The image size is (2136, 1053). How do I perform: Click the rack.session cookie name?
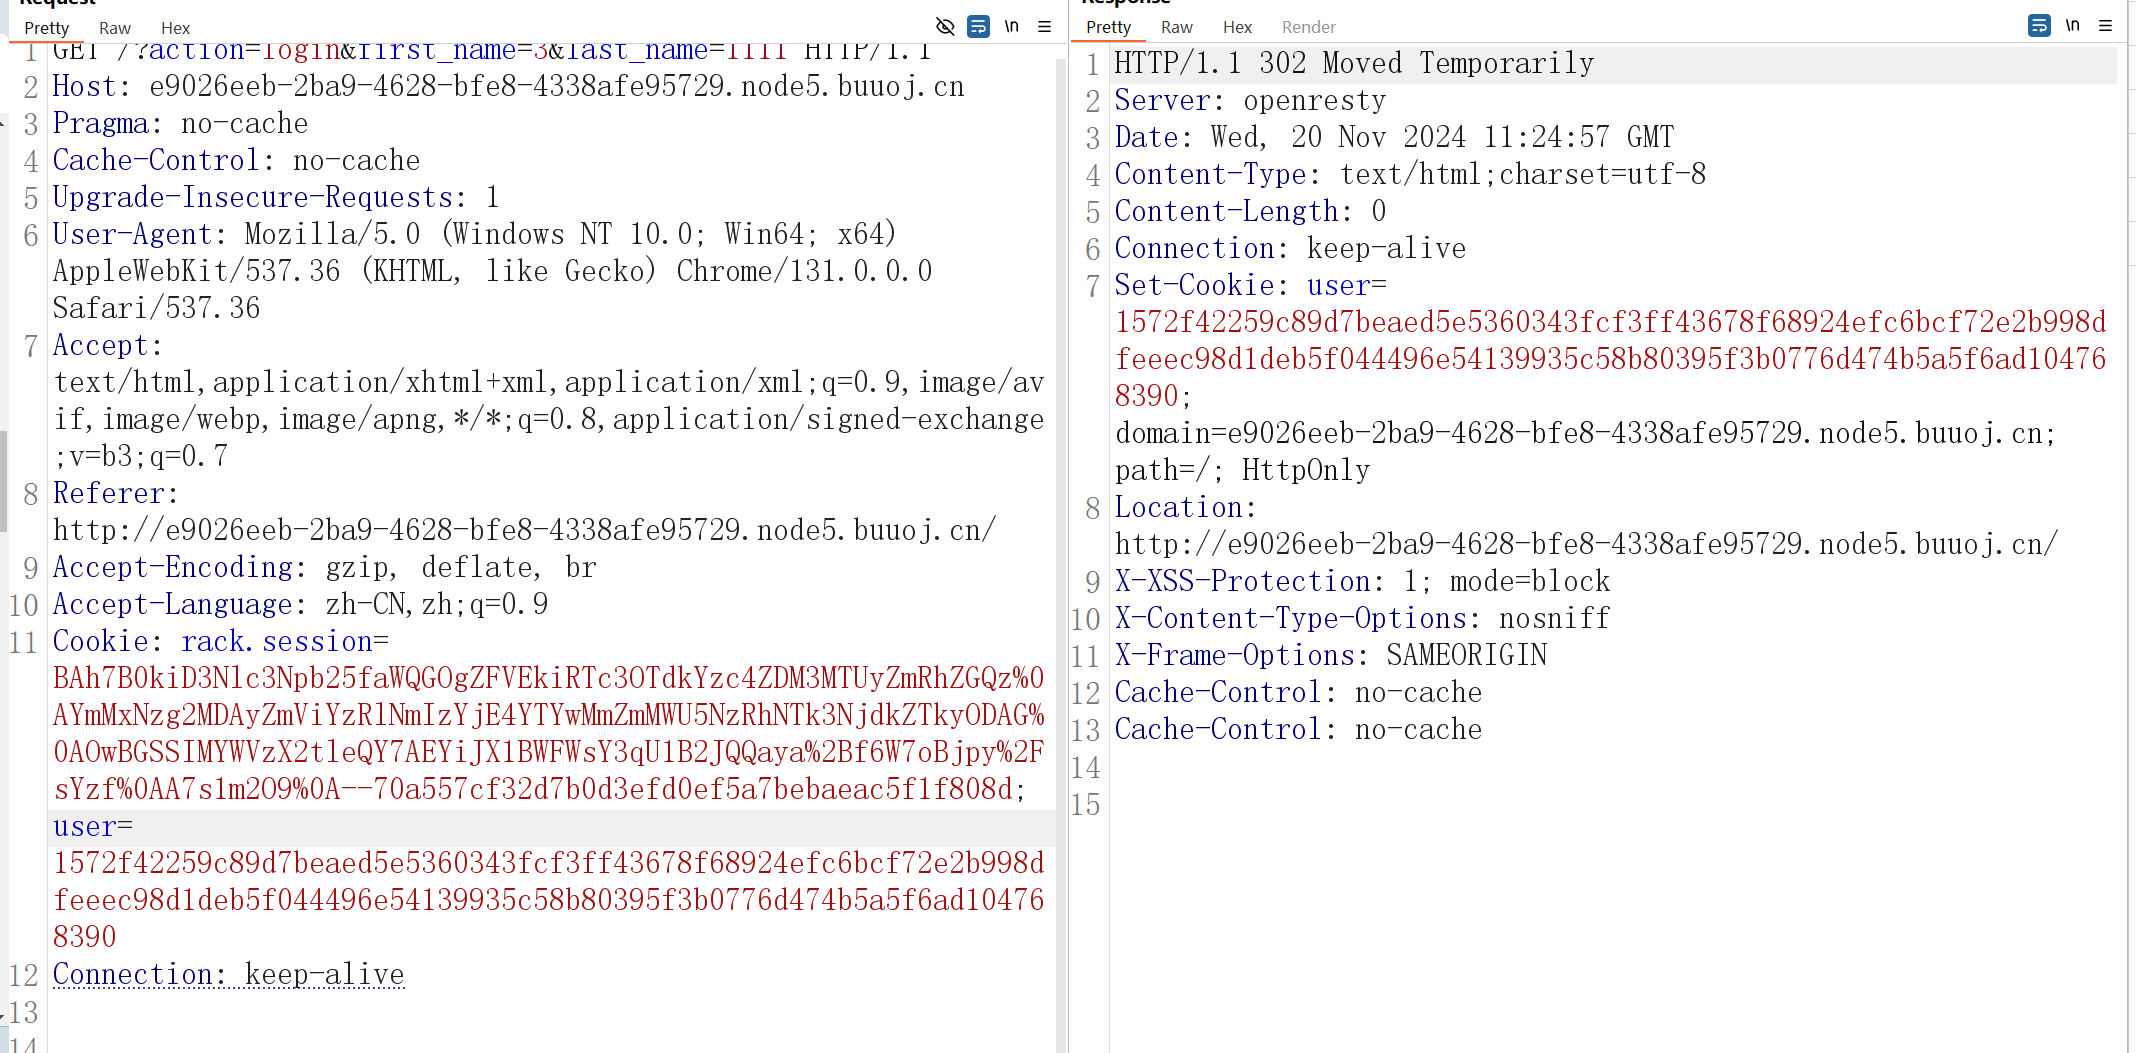tap(277, 642)
